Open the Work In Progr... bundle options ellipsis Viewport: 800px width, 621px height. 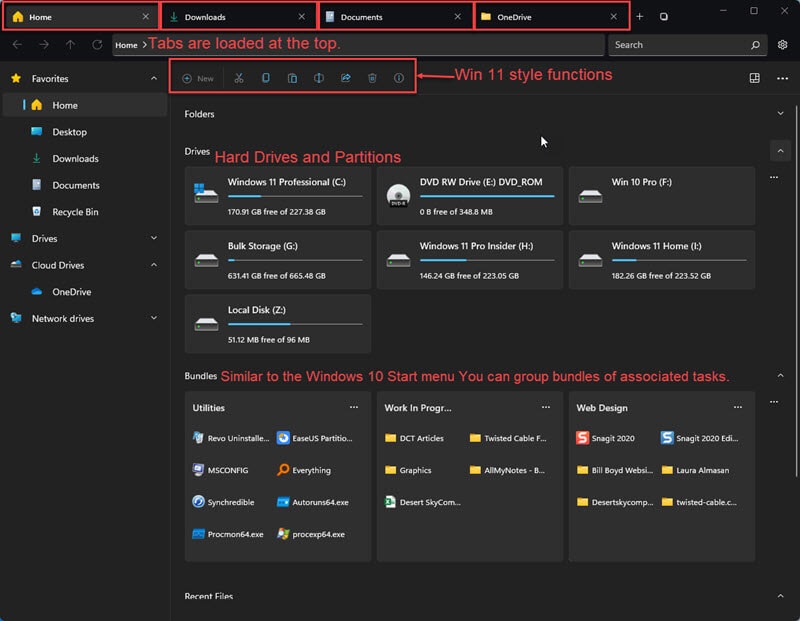[x=546, y=407]
